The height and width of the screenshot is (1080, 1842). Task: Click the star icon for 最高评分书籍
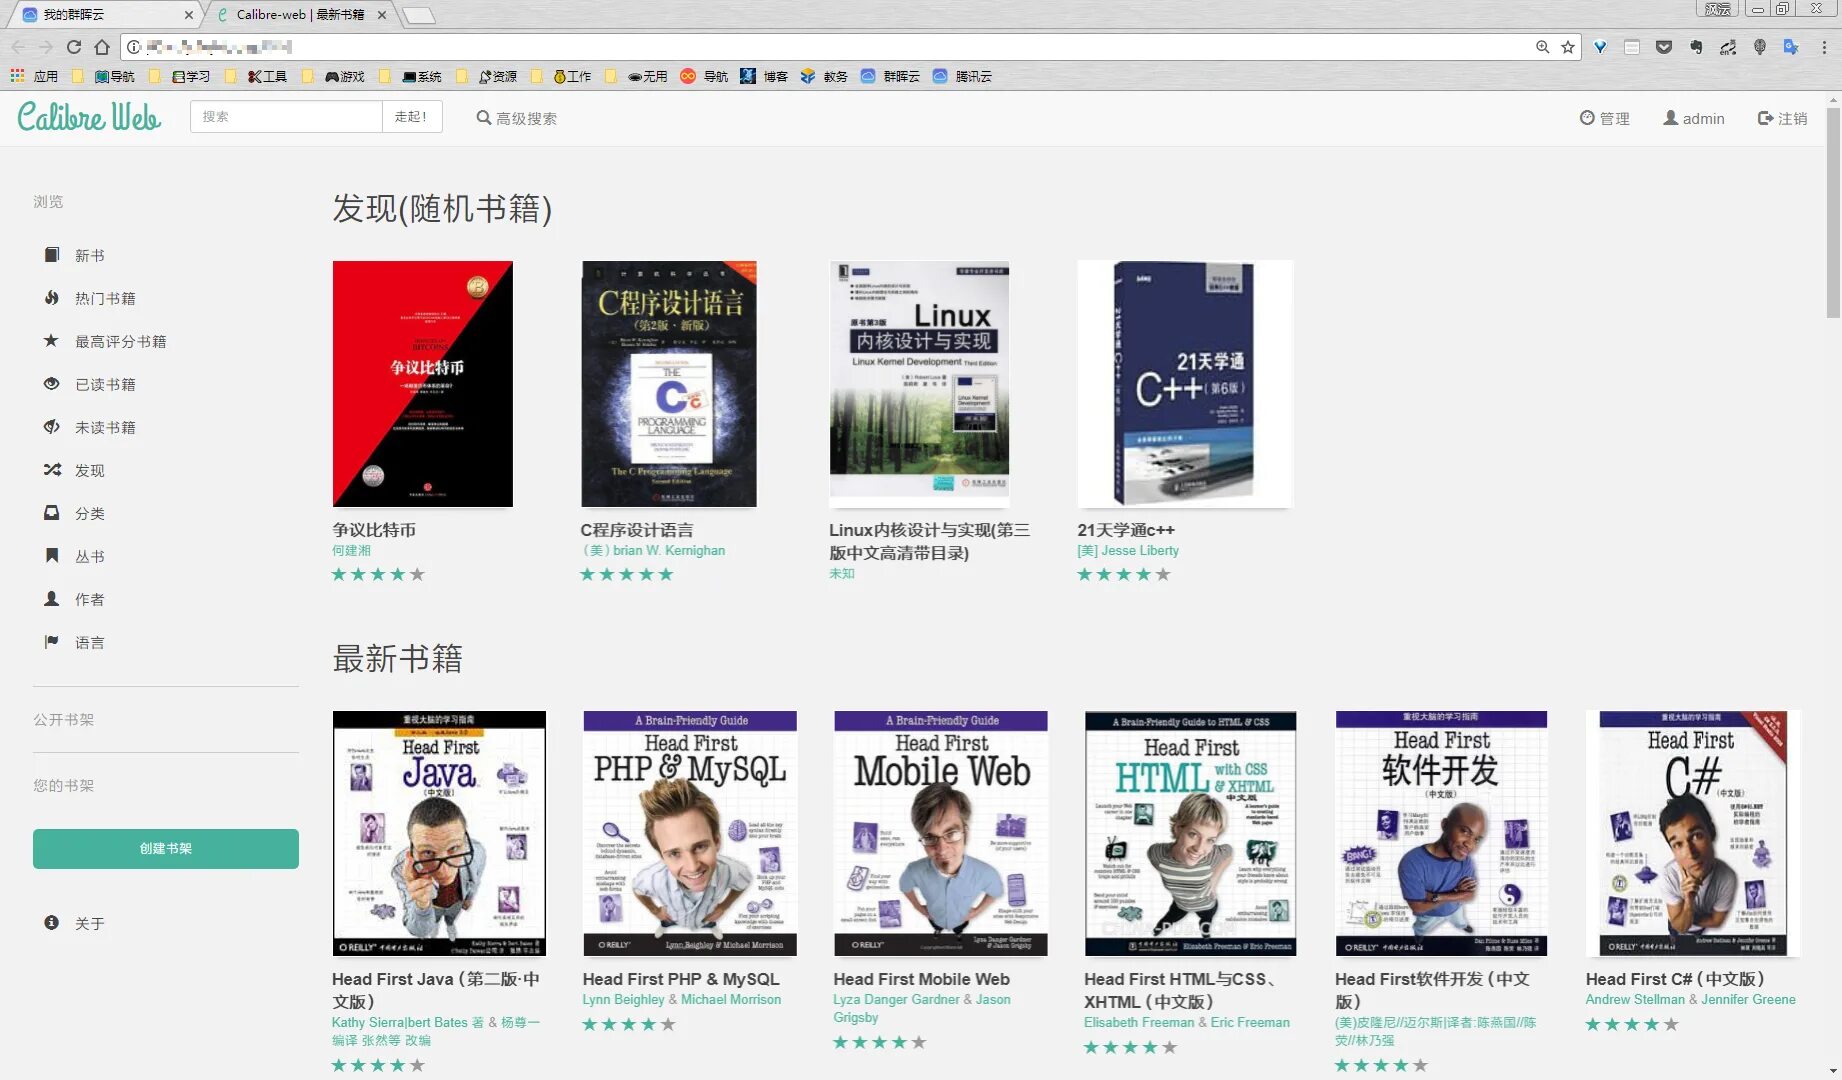point(52,341)
